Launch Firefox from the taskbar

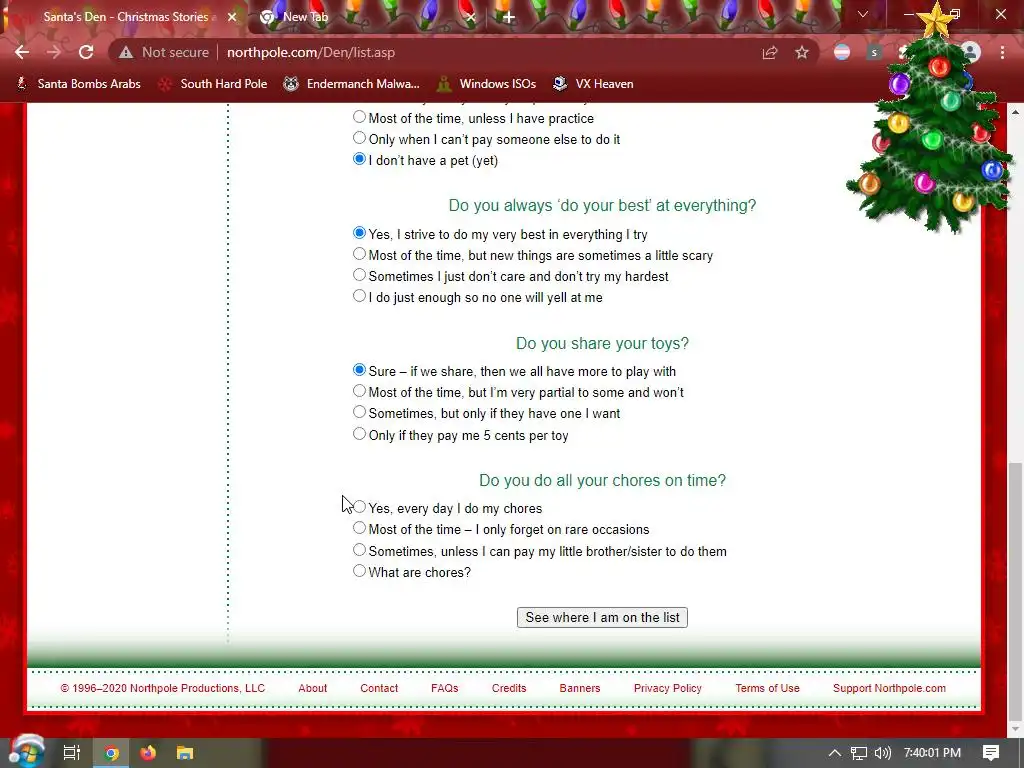click(148, 753)
